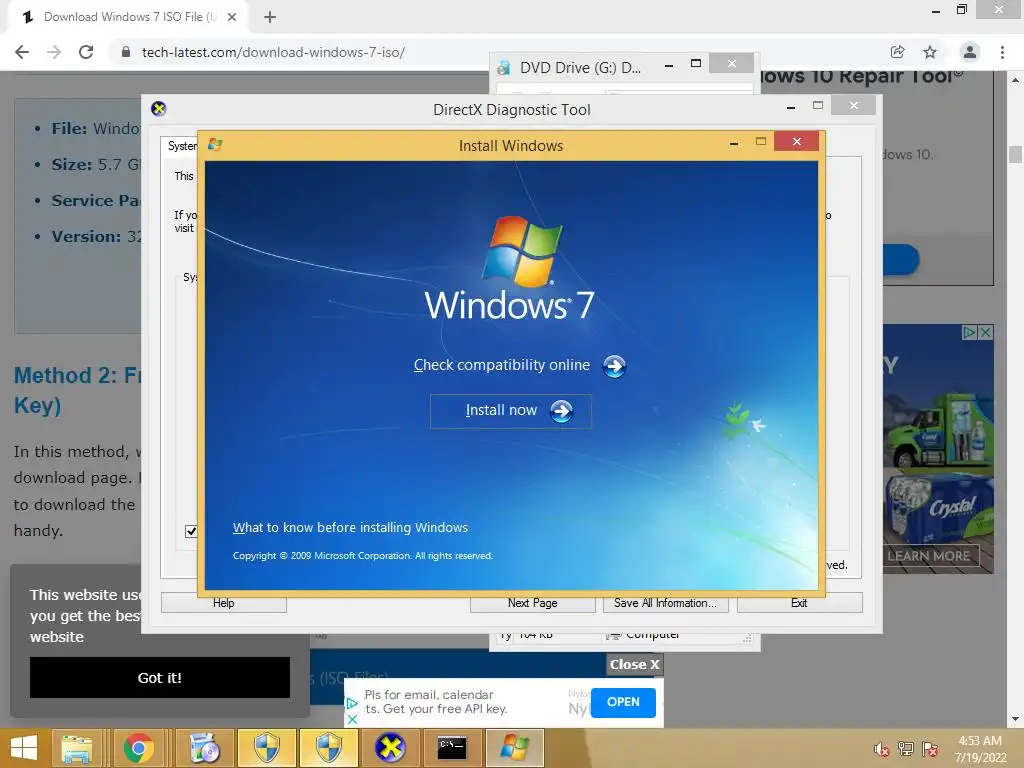The height and width of the screenshot is (768, 1024).
Task: Click the page scrollbar up arrow
Action: pyautogui.click(x=1015, y=80)
